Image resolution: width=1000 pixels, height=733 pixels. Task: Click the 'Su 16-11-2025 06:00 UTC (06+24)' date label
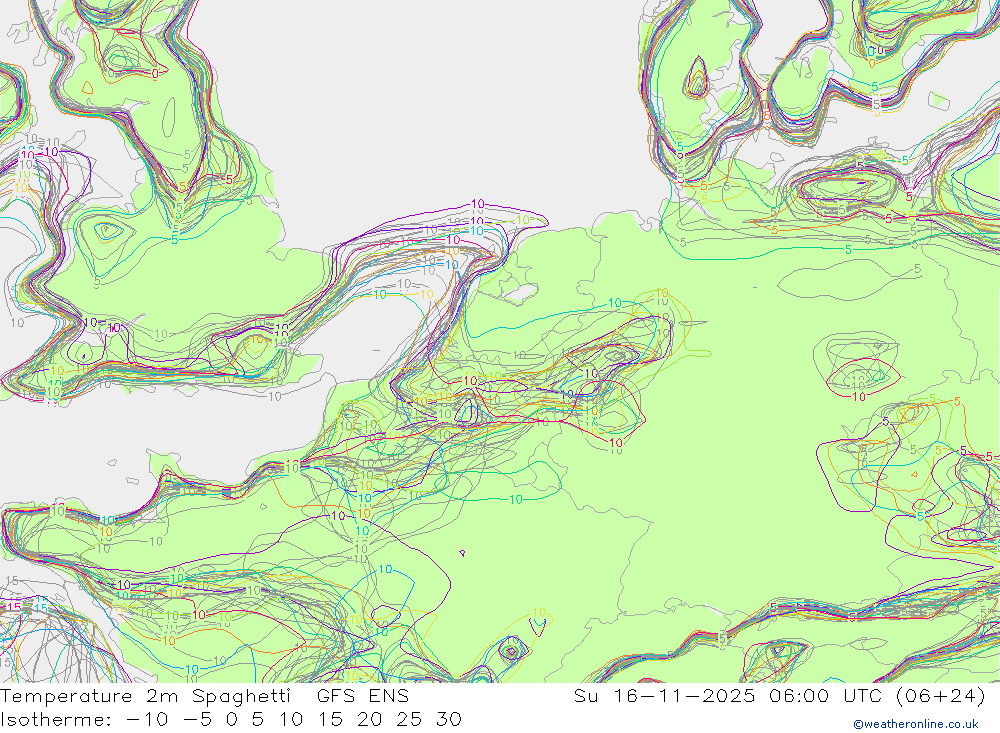(779, 696)
